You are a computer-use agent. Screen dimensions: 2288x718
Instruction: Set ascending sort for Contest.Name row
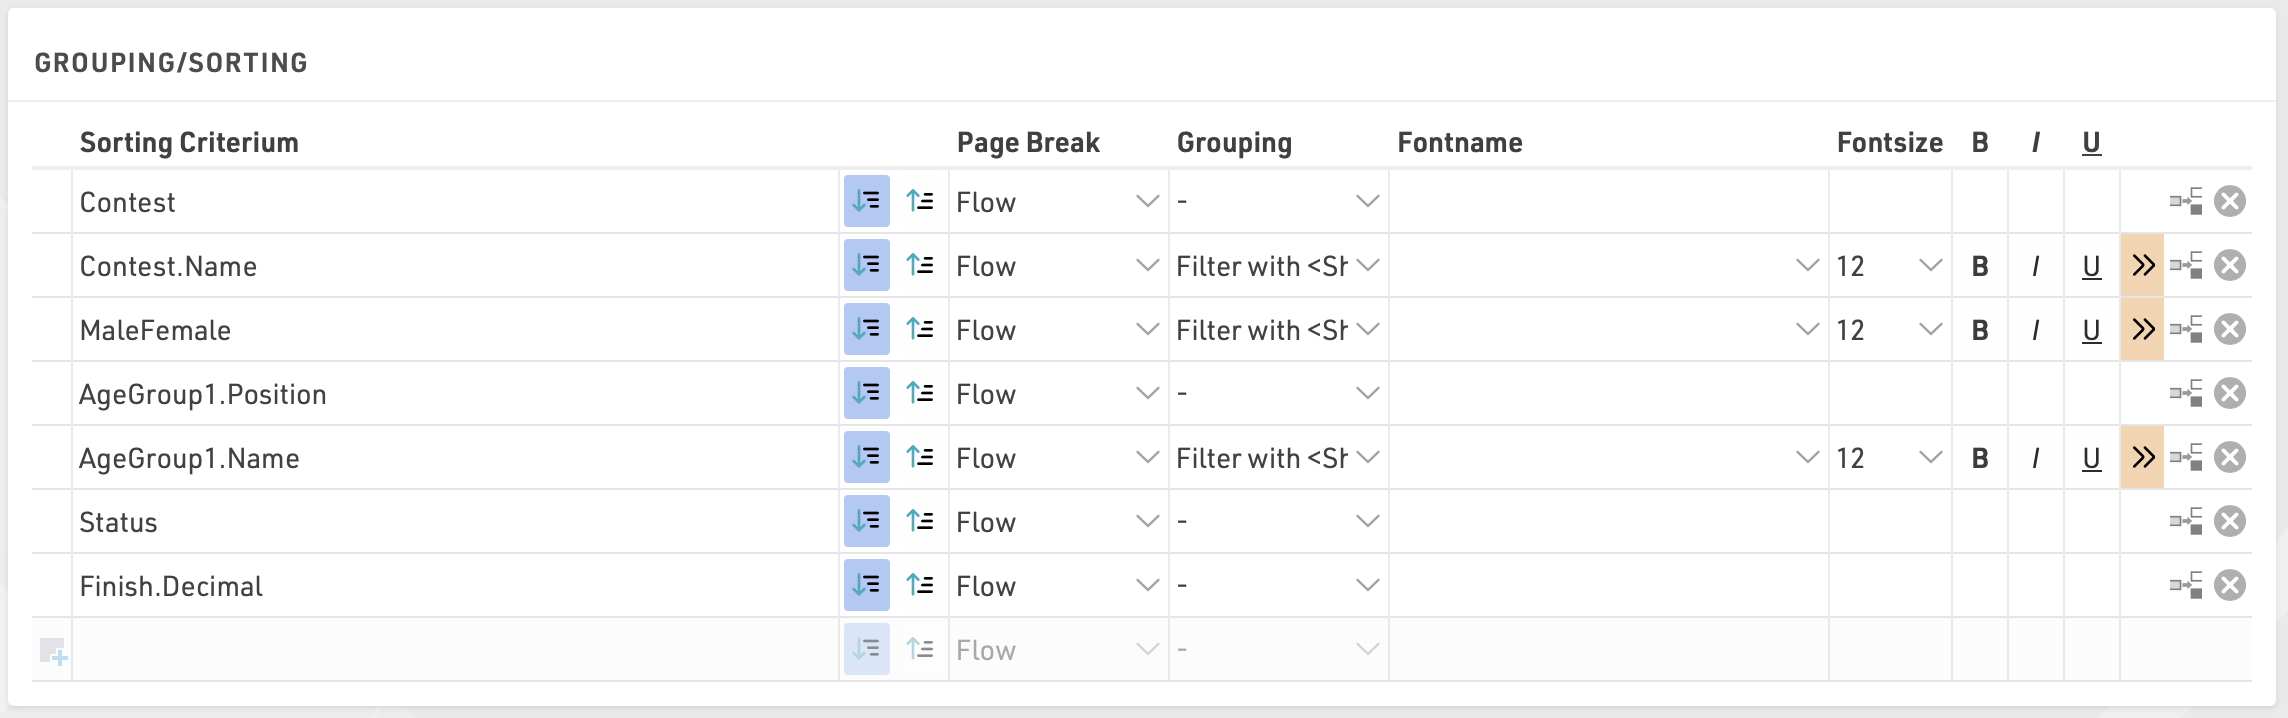[x=920, y=266]
